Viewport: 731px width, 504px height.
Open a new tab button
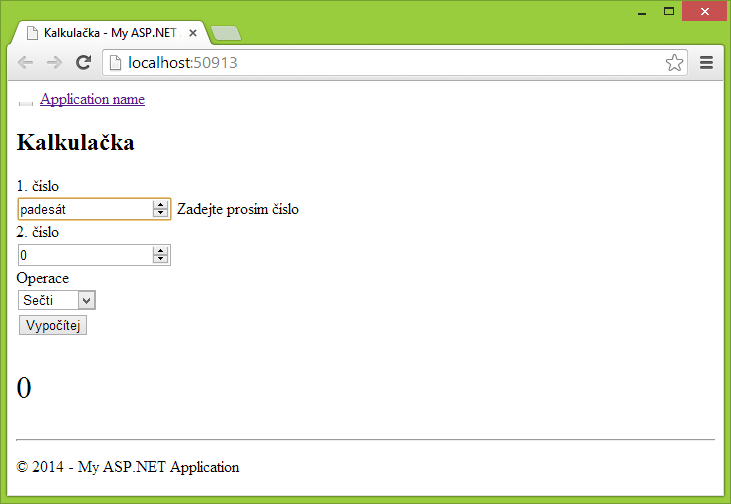click(226, 33)
